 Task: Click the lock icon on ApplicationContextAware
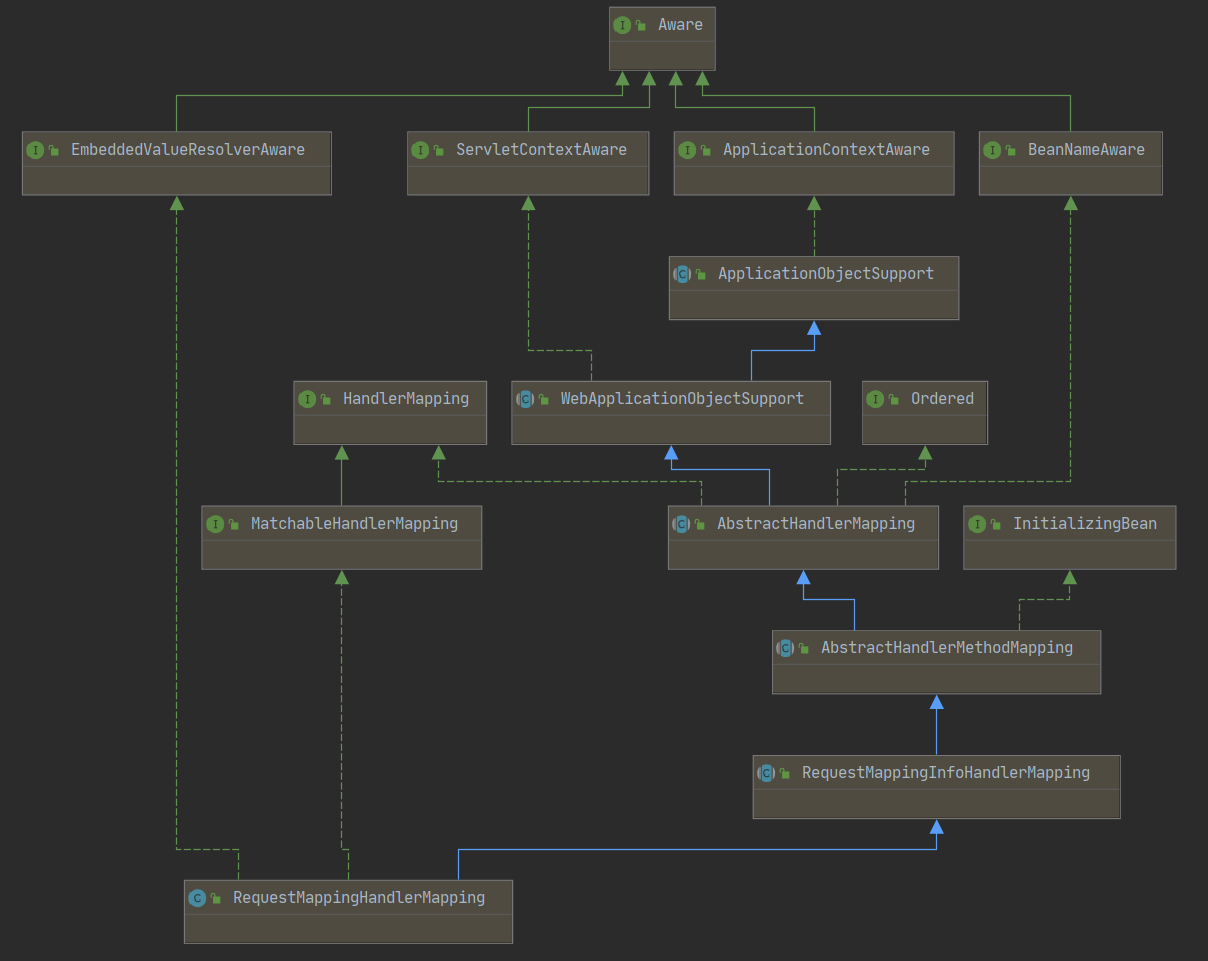pyautogui.click(x=703, y=149)
